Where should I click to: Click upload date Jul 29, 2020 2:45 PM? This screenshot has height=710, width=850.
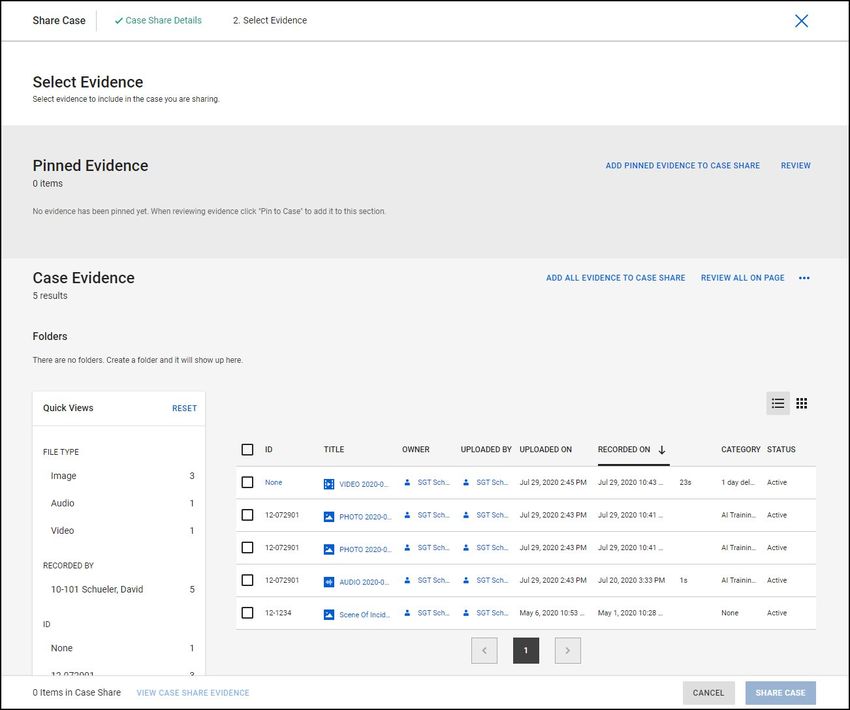[553, 482]
